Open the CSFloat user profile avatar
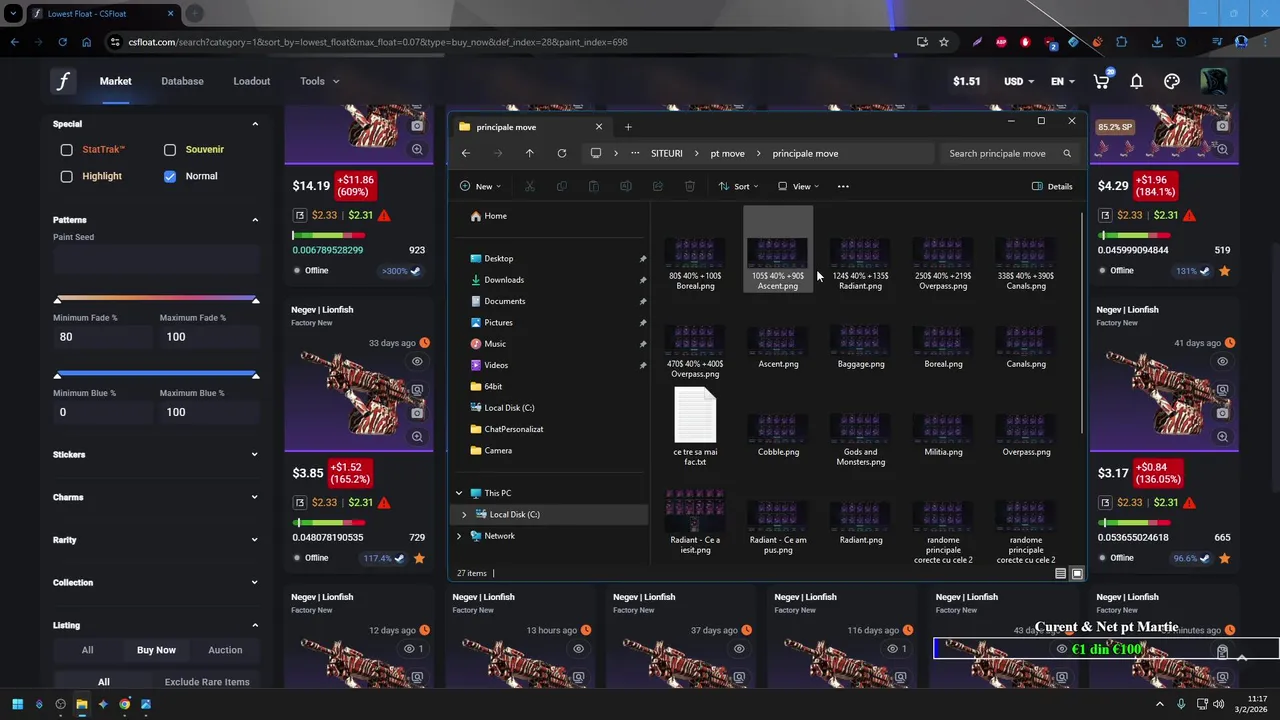1280x720 pixels. (x=1214, y=81)
